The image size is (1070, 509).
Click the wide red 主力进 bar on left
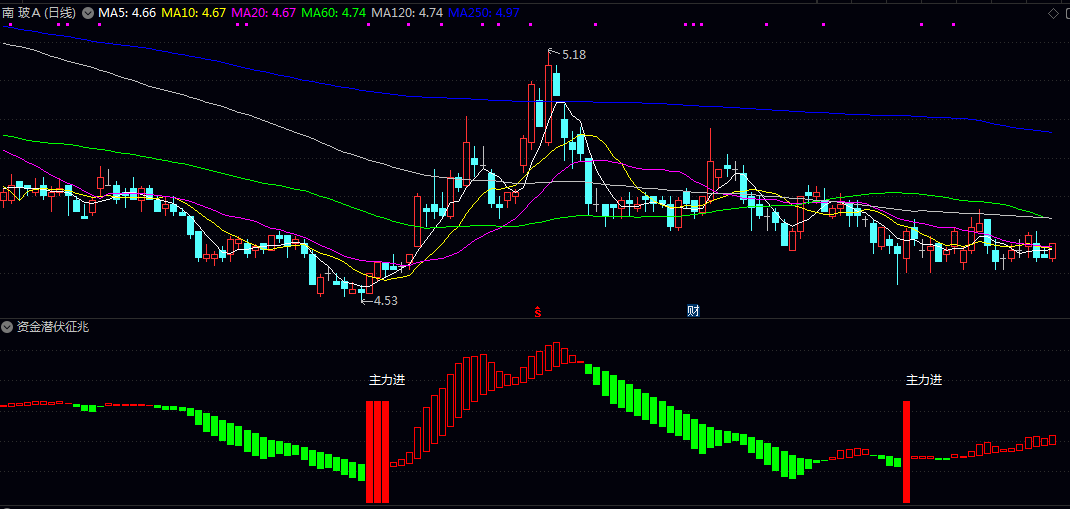(377, 452)
